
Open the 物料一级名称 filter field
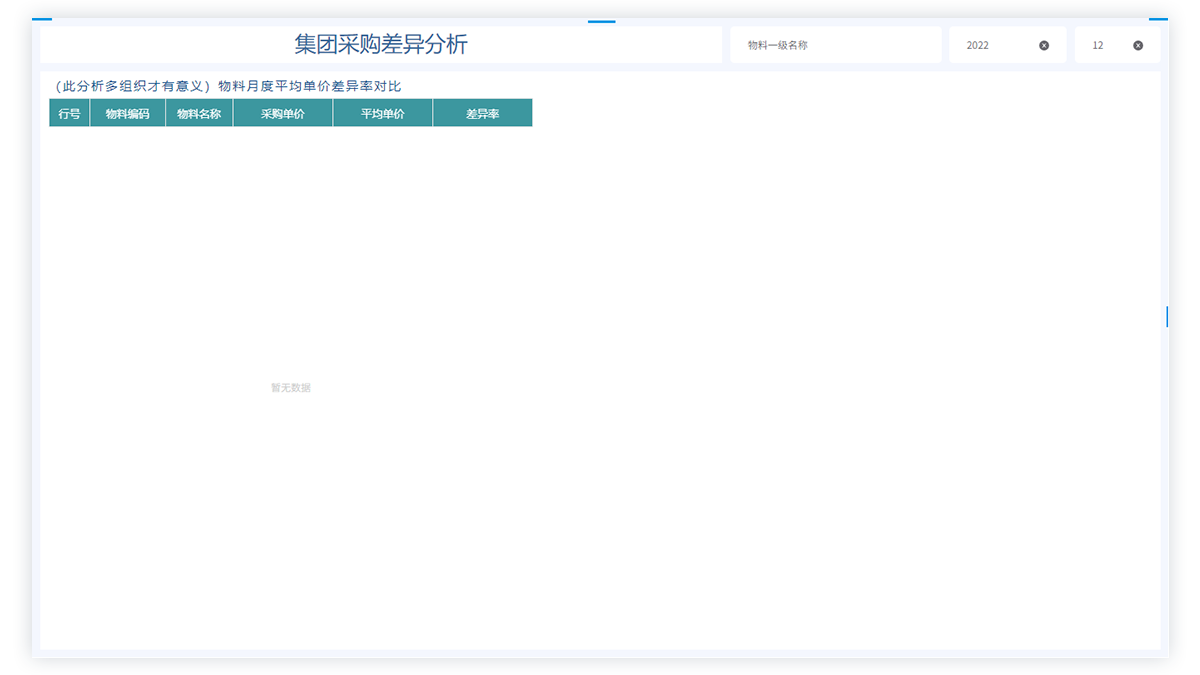pyautogui.click(x=836, y=45)
